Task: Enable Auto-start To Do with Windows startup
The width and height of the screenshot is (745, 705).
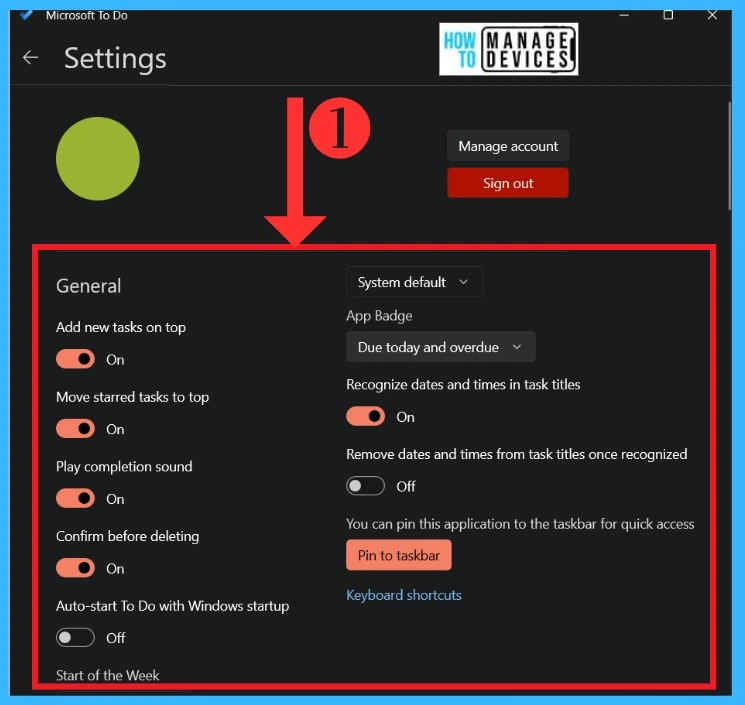Action: click(75, 638)
